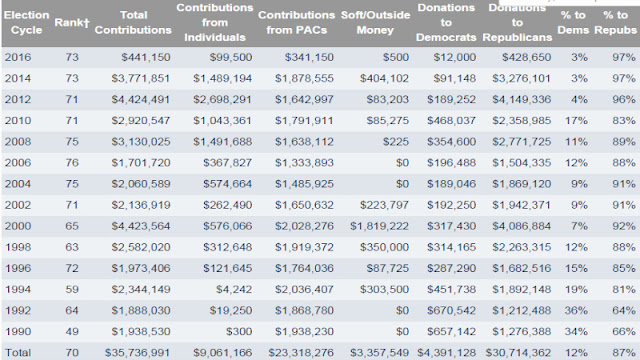640x360 pixels.
Task: Sort by the % to Repubs header
Action: pos(616,22)
